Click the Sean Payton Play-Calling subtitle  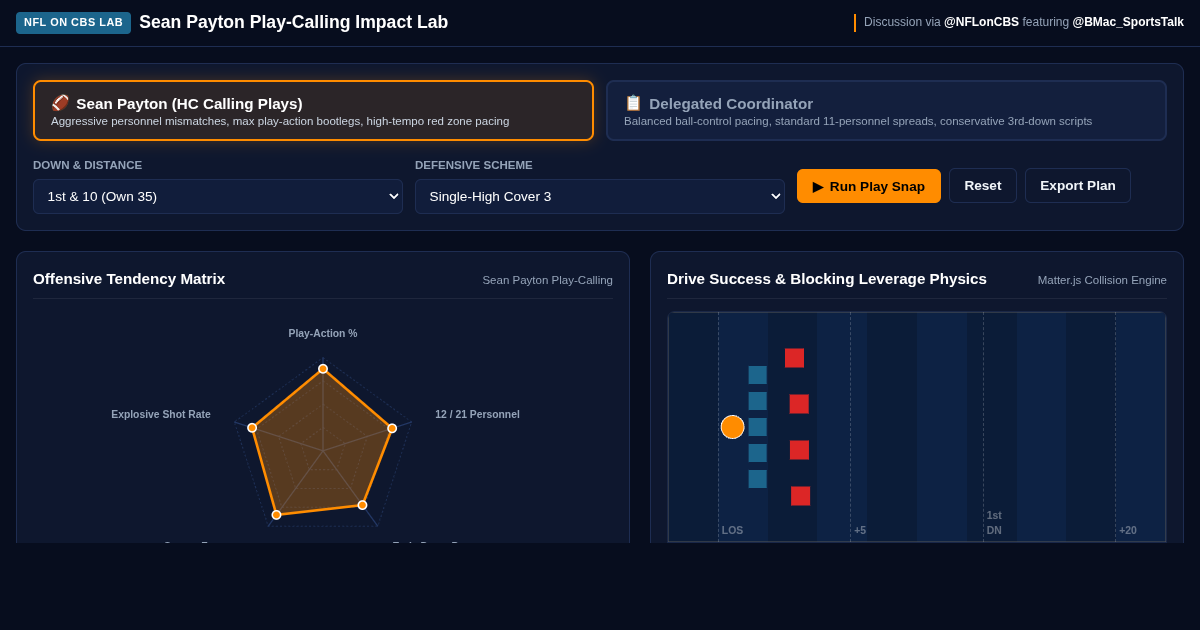pyautogui.click(x=547, y=280)
